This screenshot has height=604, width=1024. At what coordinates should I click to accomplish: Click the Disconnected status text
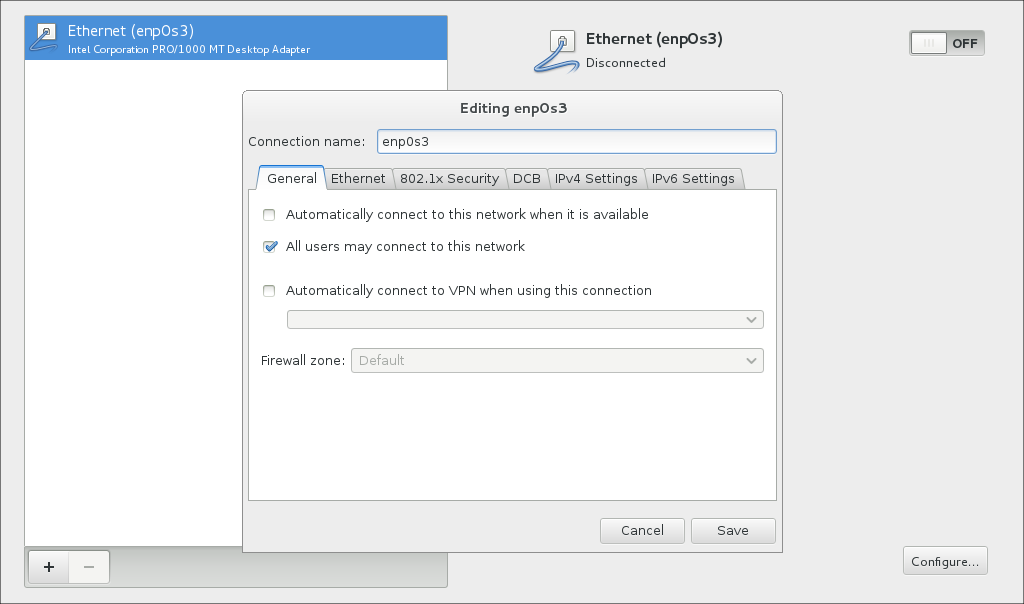pyautogui.click(x=626, y=63)
